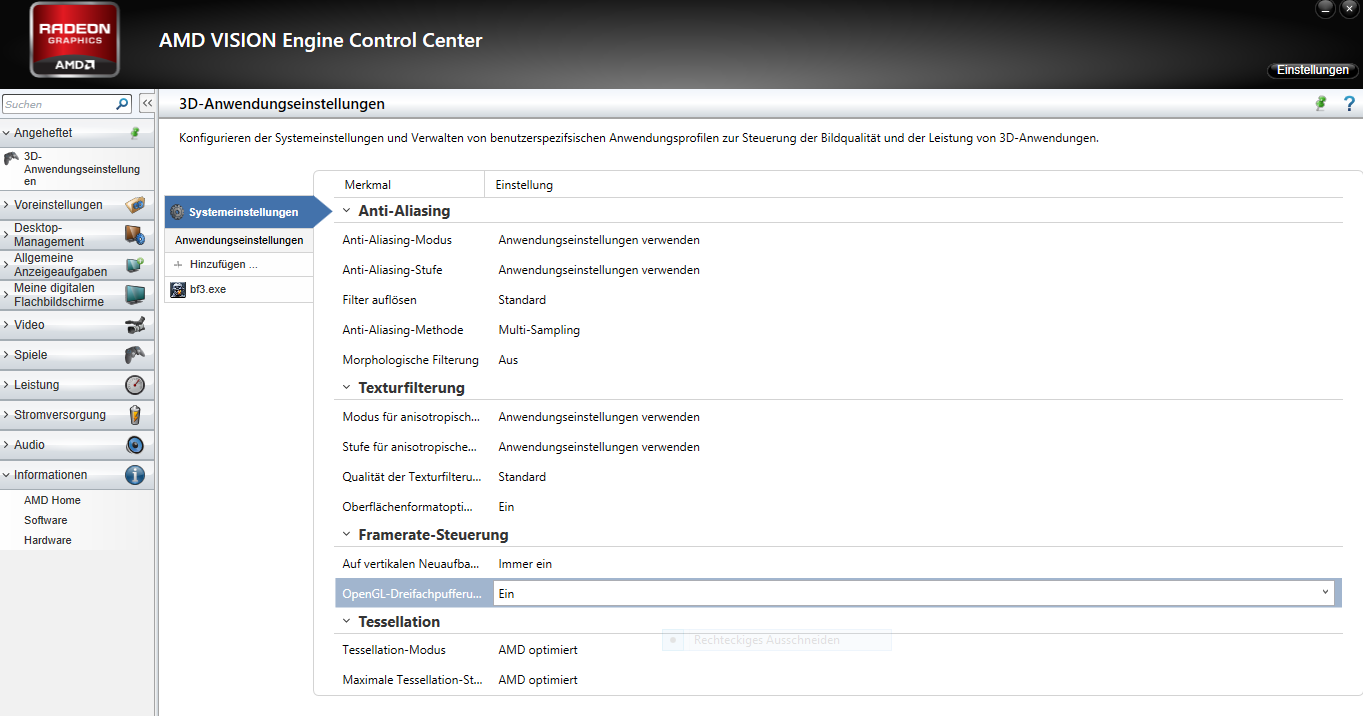Expand the Leistung section
Image resolution: width=1363 pixels, height=716 pixels.
click(6, 385)
